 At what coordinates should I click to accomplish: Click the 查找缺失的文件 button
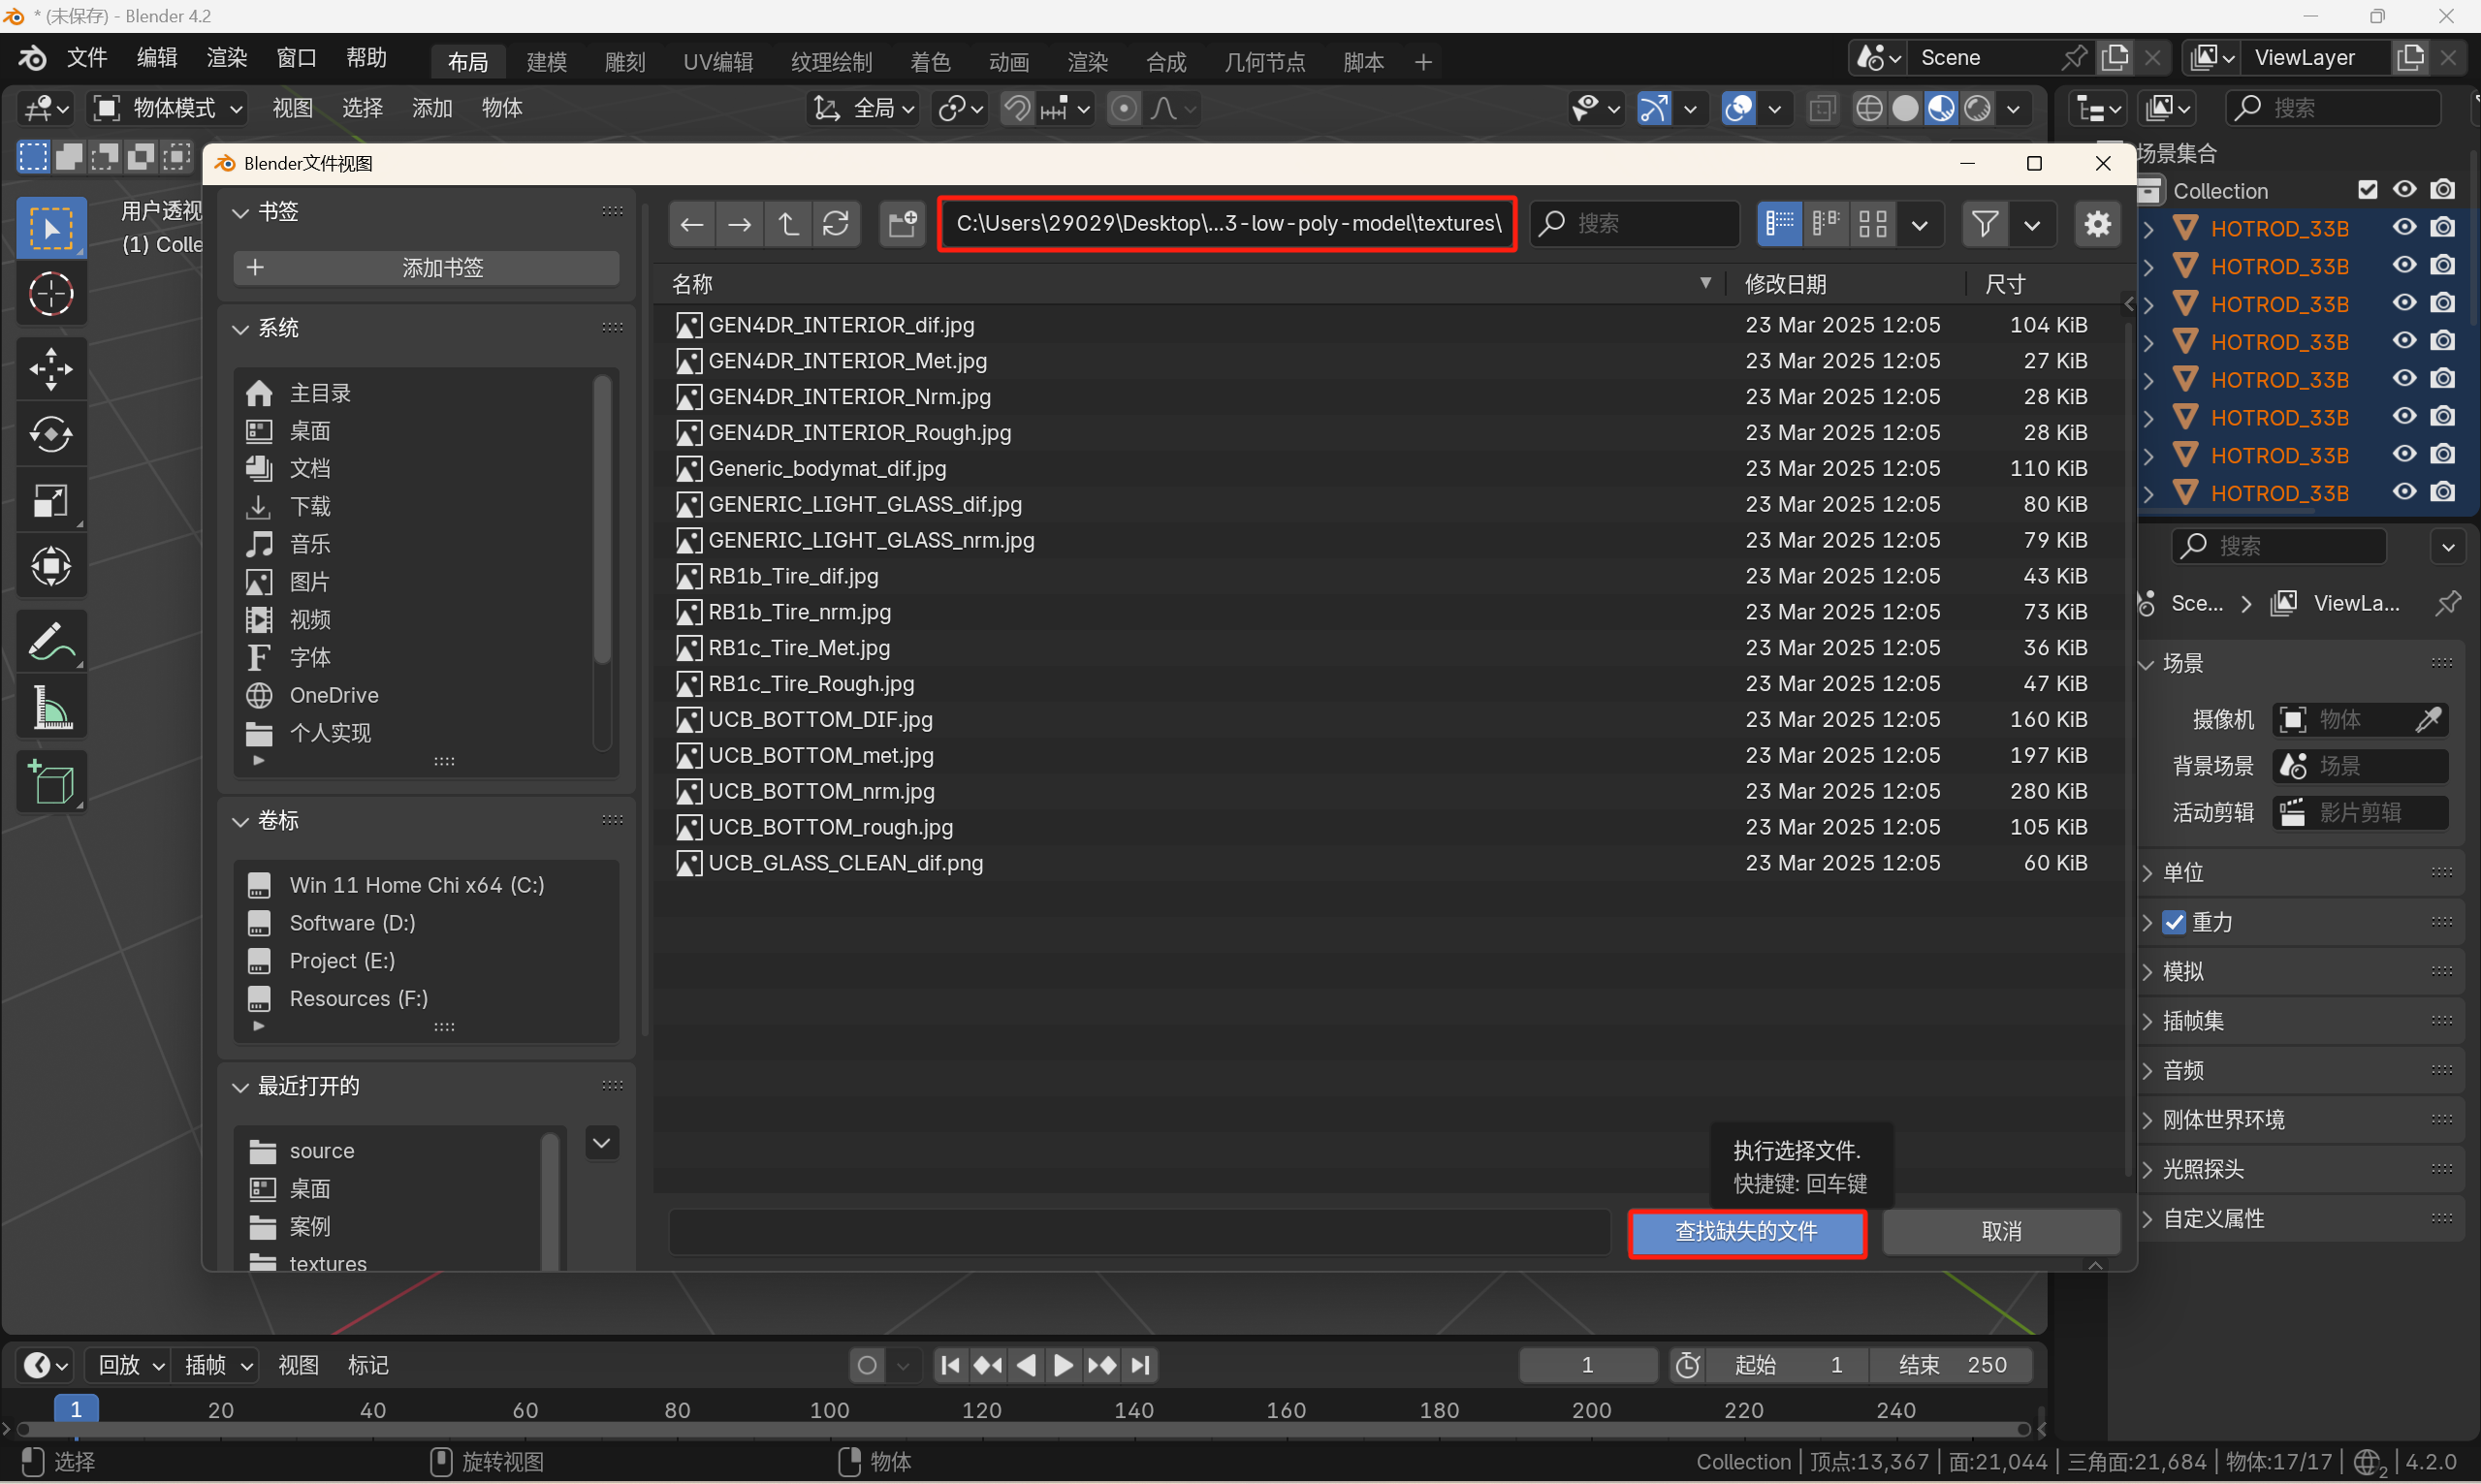1746,1232
